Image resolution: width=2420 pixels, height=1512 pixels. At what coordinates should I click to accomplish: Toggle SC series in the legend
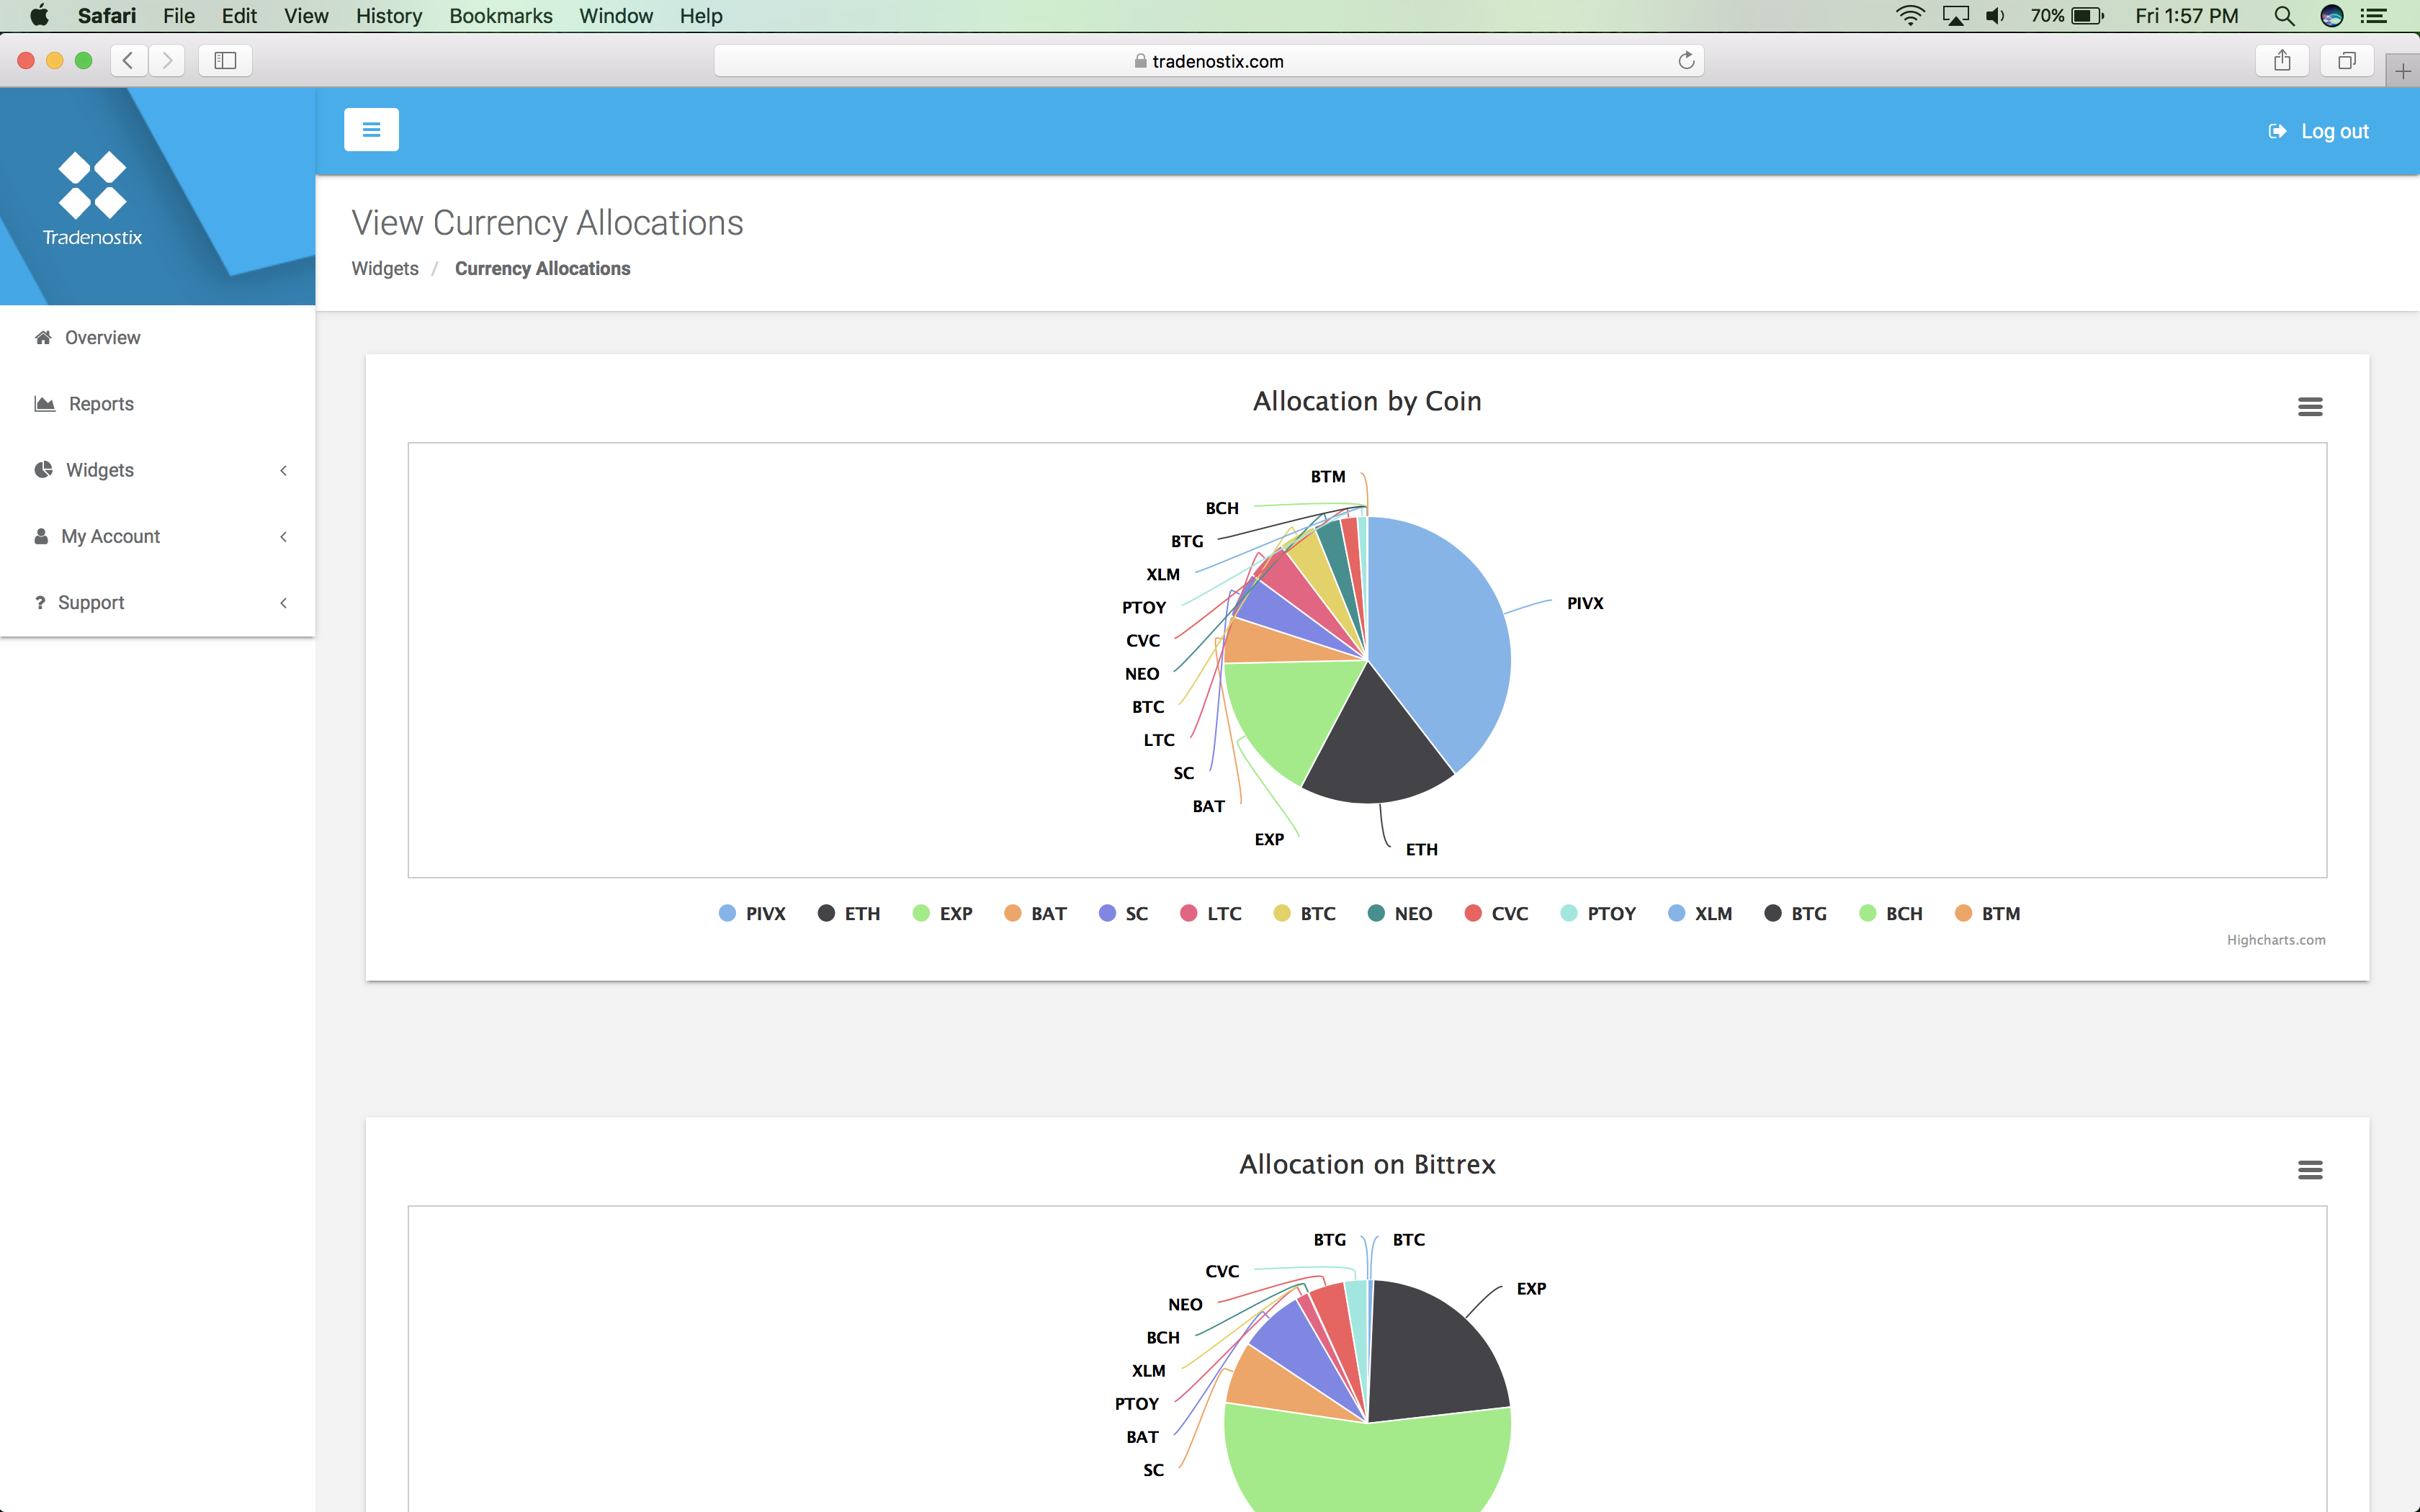click(x=1124, y=913)
